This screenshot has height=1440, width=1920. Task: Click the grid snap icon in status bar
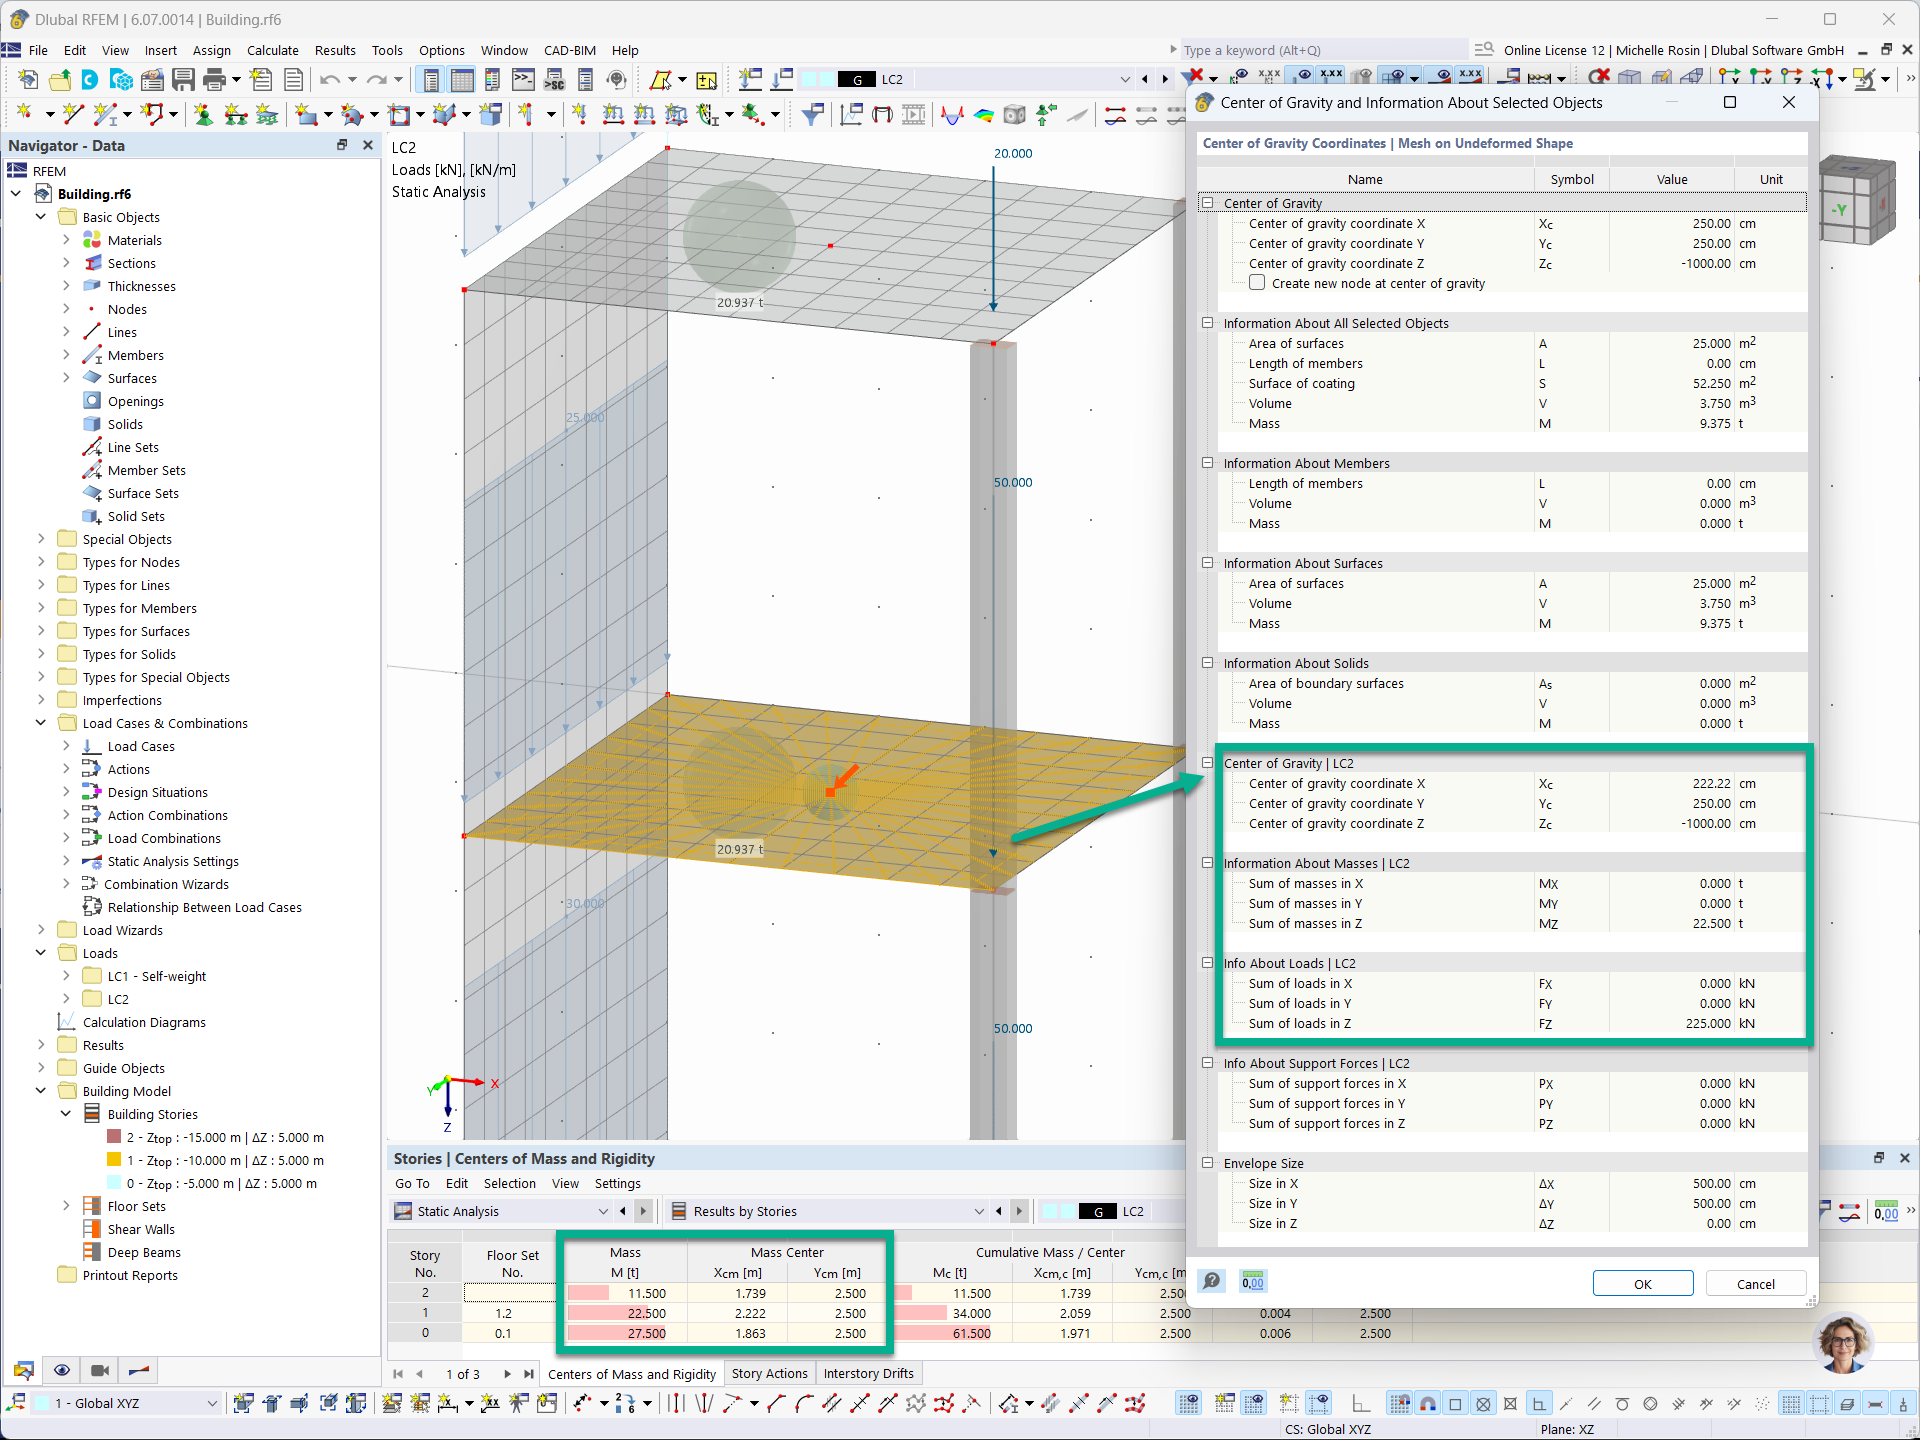[x=1398, y=1403]
